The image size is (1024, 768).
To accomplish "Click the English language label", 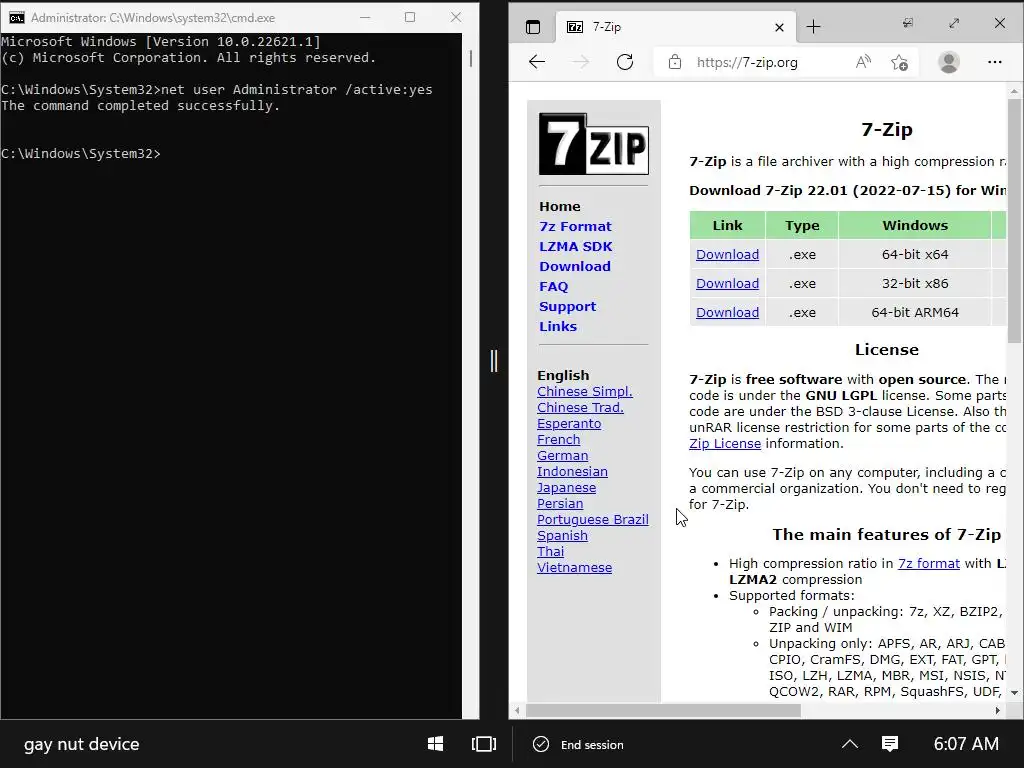I will pos(563,376).
